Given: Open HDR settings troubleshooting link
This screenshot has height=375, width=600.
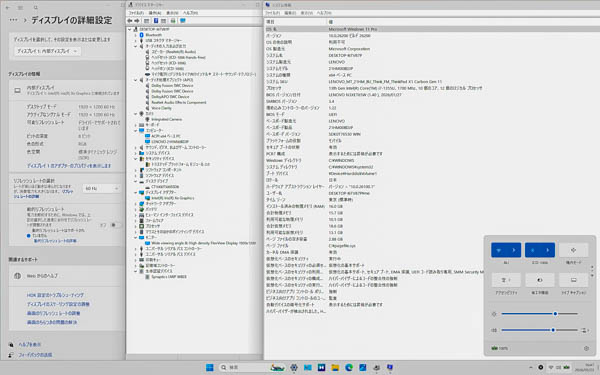Looking at the screenshot, I should point(55,295).
